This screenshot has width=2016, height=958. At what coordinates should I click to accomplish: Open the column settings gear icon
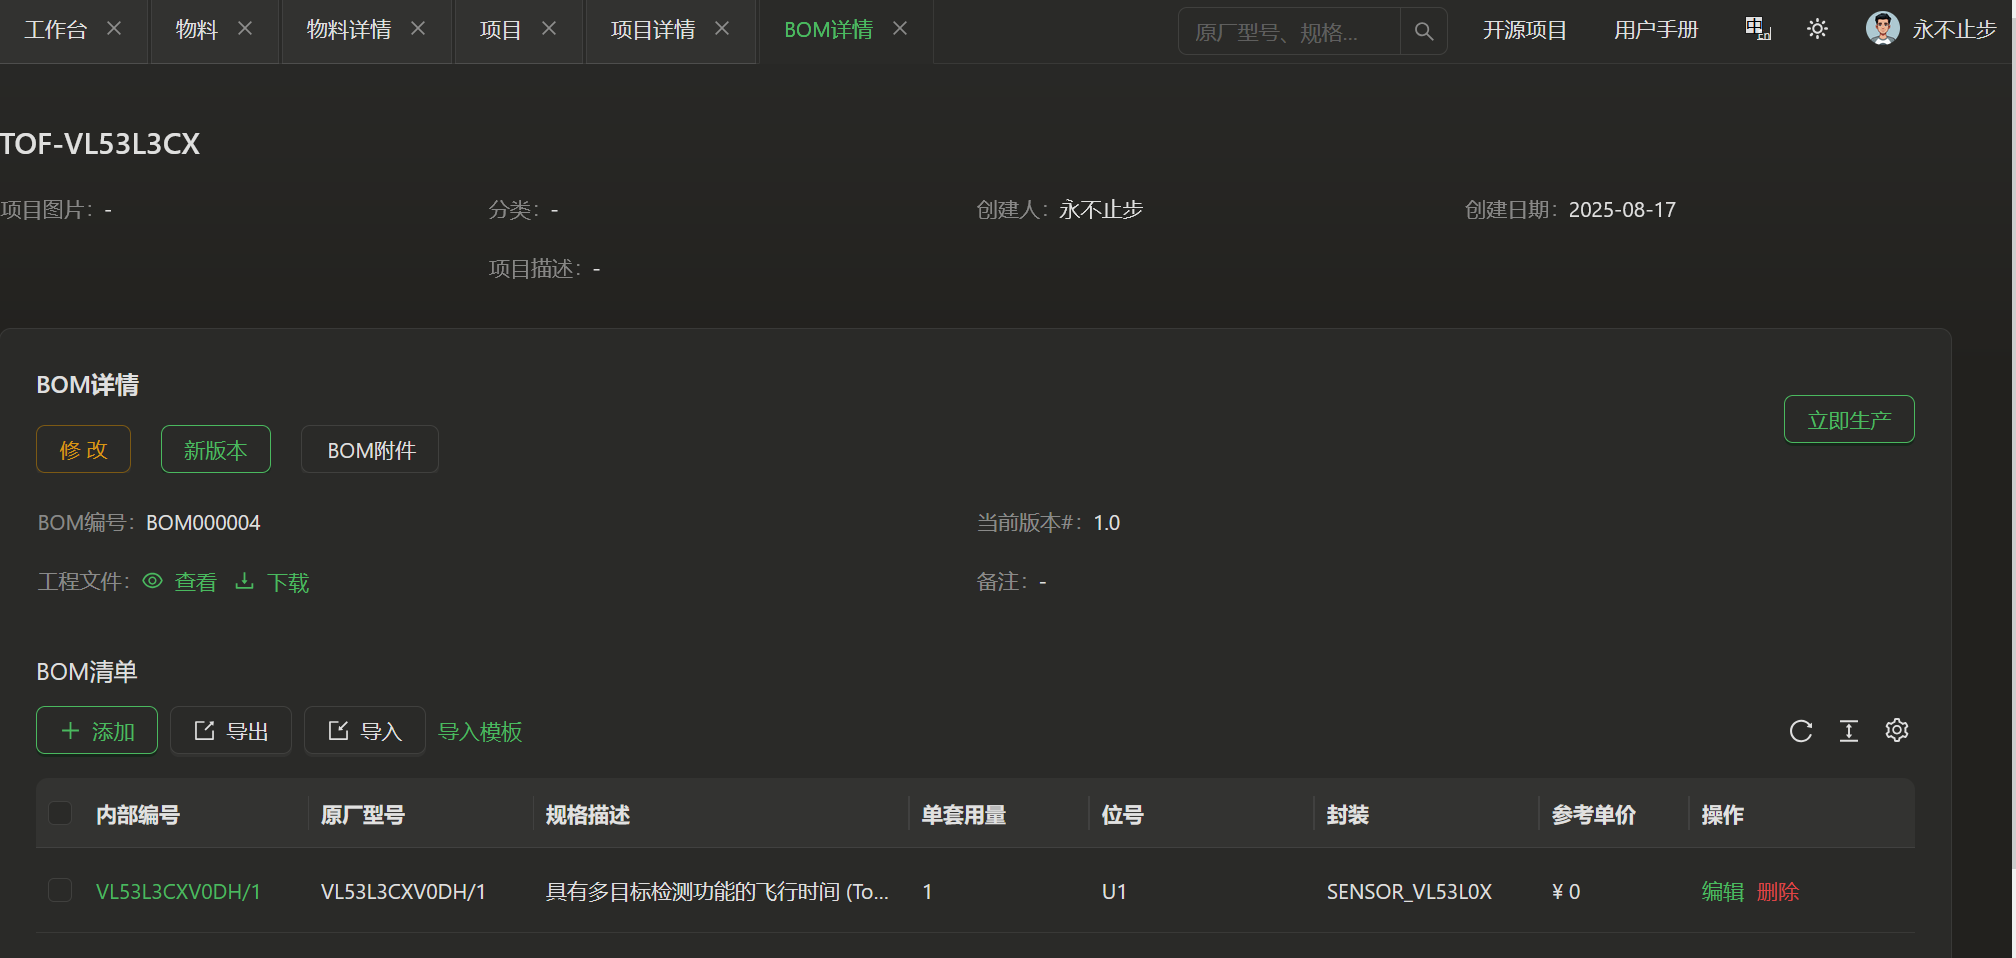tap(1896, 731)
